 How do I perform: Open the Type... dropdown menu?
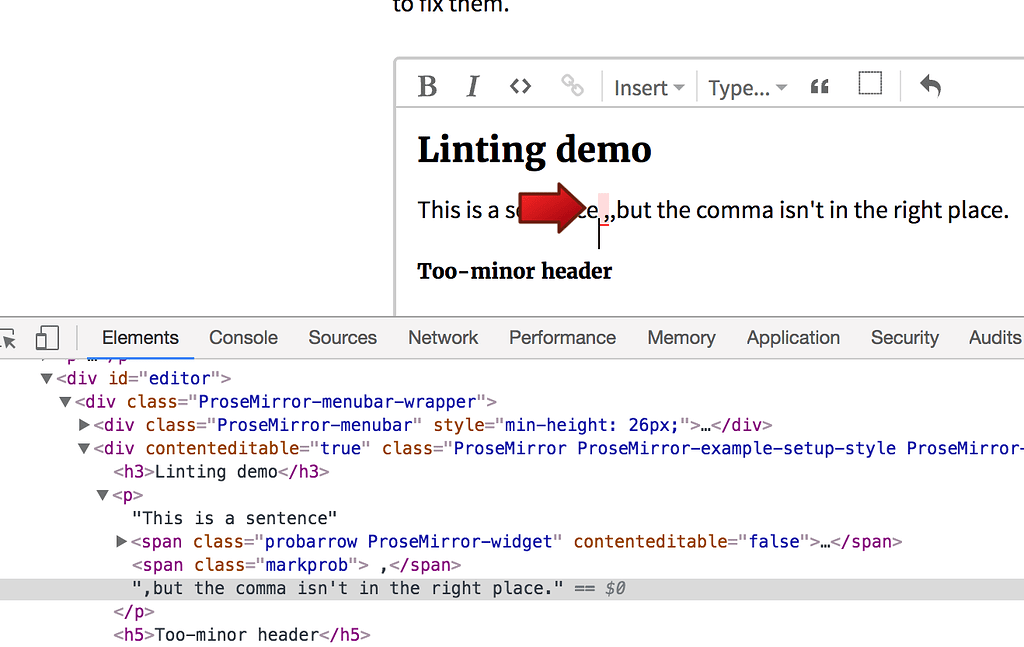tap(747, 88)
